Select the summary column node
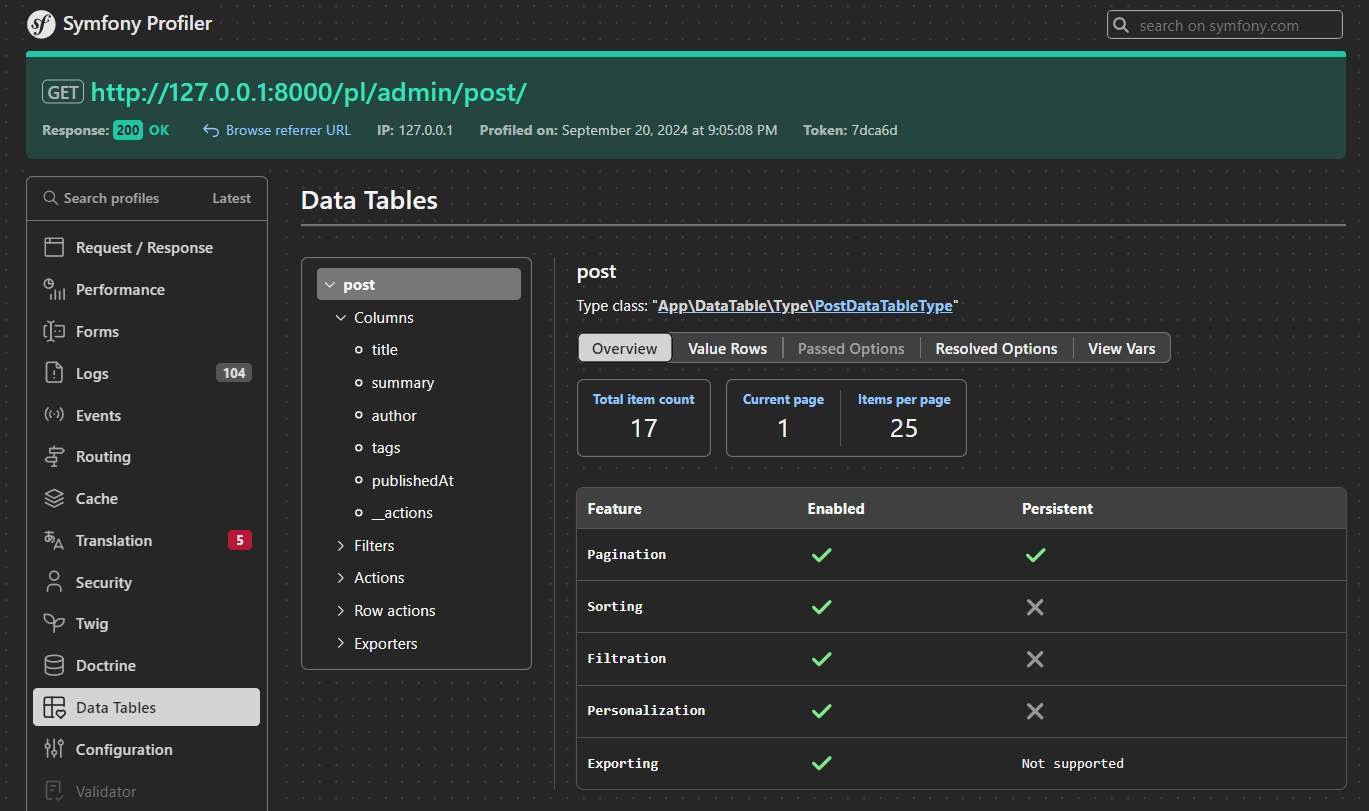Screen dimensions: 1369x811 pos(402,383)
